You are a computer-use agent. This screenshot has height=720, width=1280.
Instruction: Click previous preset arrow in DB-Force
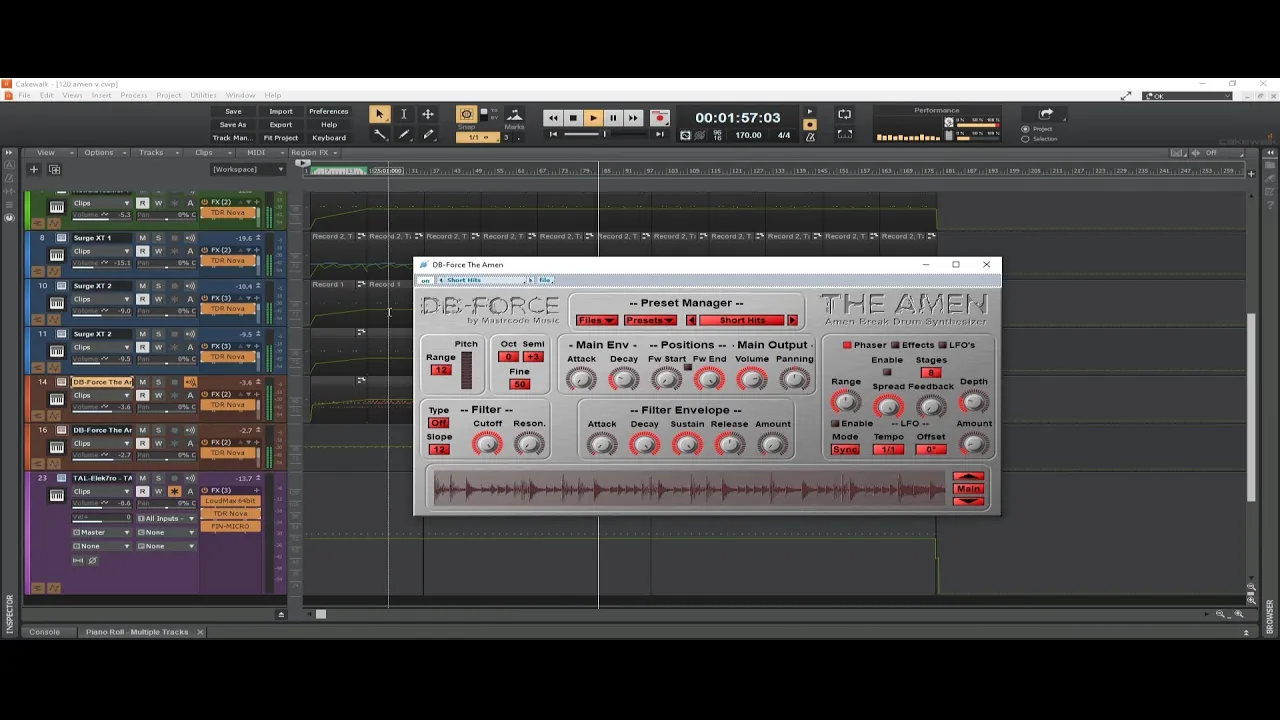coord(690,320)
